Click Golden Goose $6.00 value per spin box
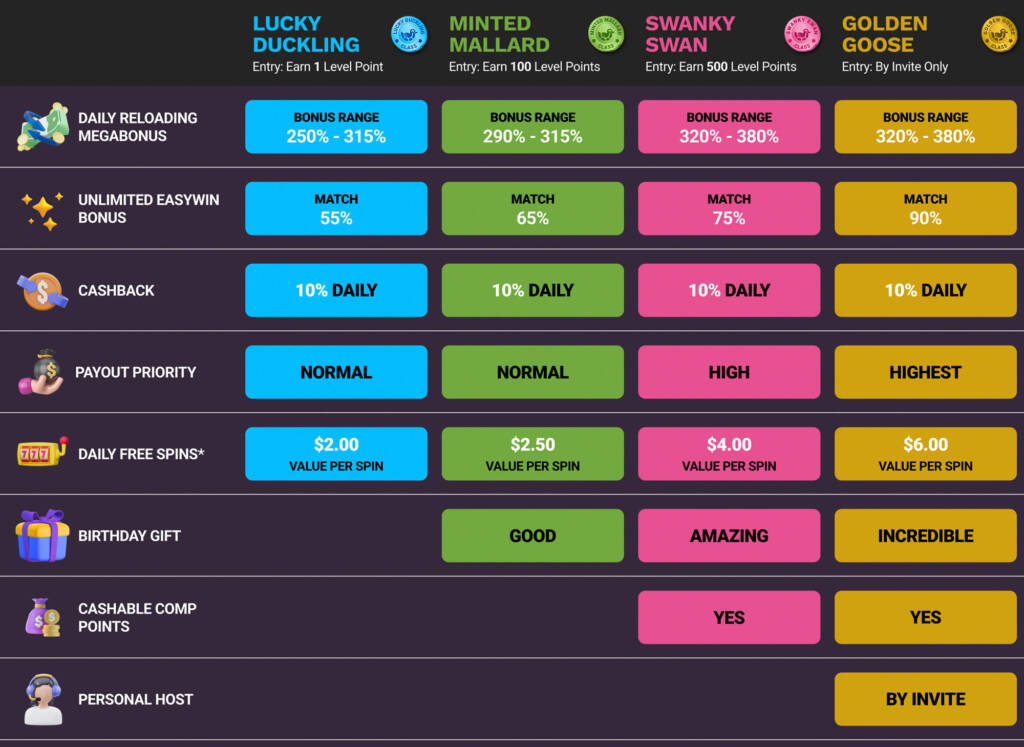The image size is (1024, 747). (x=925, y=454)
